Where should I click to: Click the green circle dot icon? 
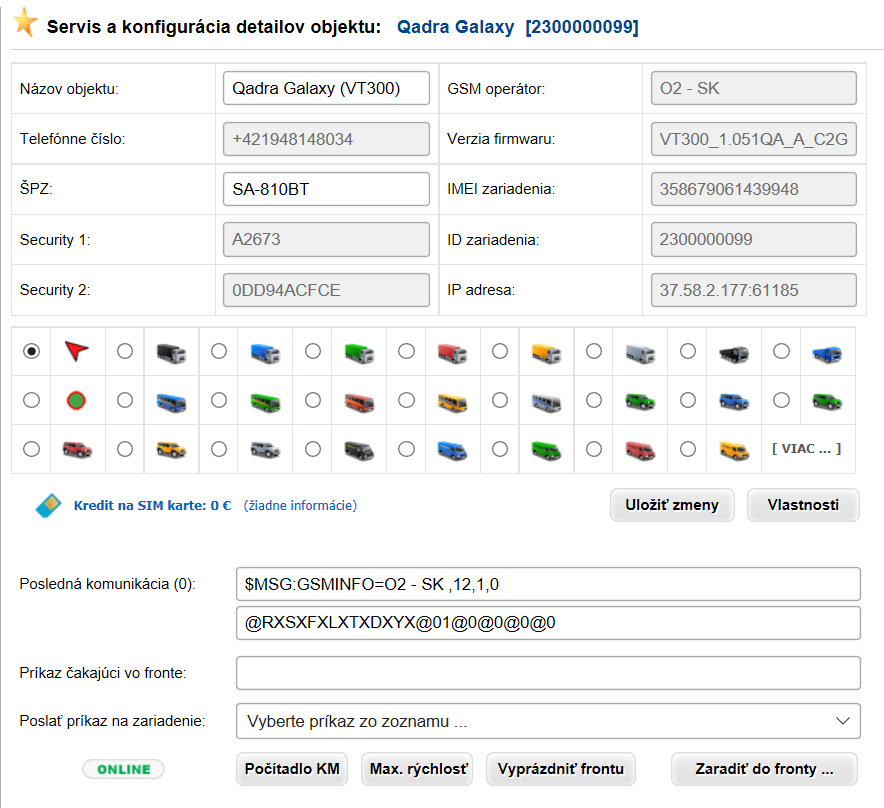pos(76,400)
